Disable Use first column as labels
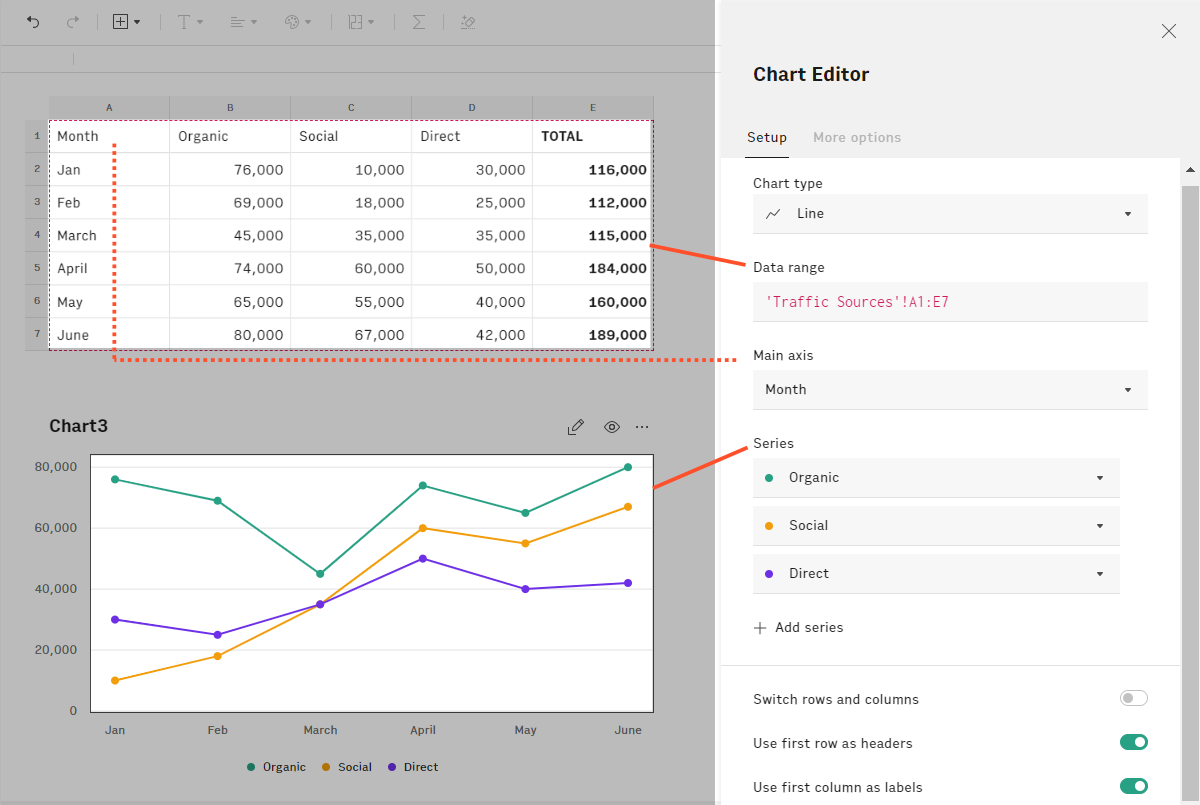The height and width of the screenshot is (805, 1200). point(1133,786)
